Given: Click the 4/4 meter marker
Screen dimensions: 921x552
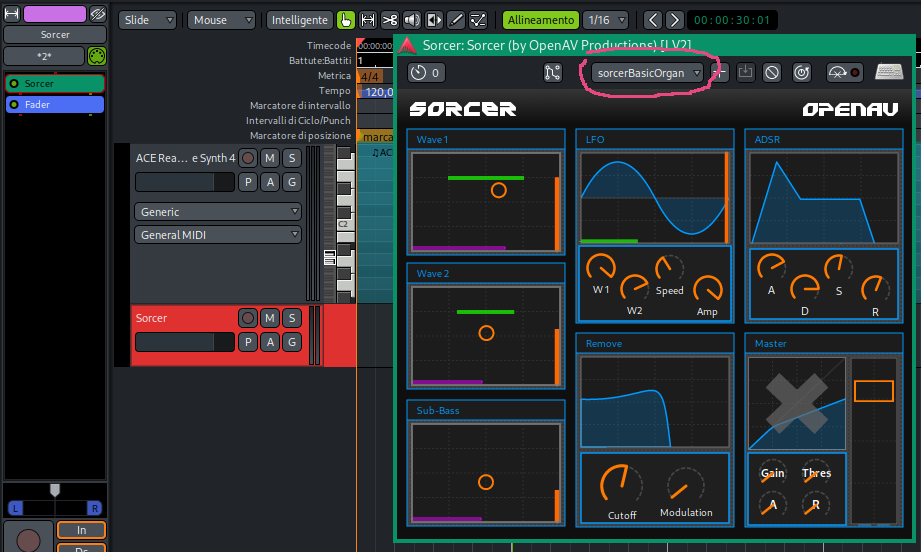Looking at the screenshot, I should point(369,76).
